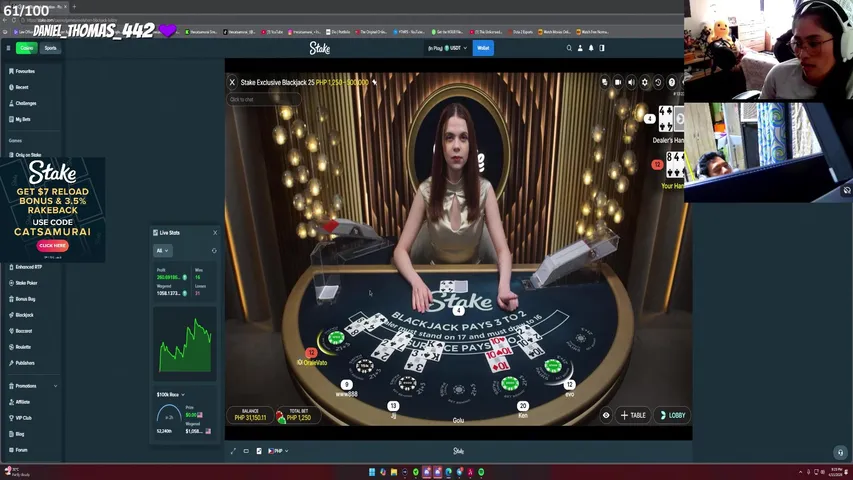Open the notifications bell
The width and height of the screenshot is (853, 480).
[x=591, y=48]
